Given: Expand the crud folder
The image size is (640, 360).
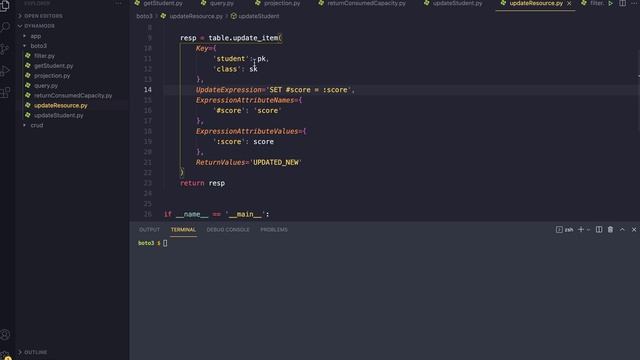Looking at the screenshot, I should coord(37,125).
